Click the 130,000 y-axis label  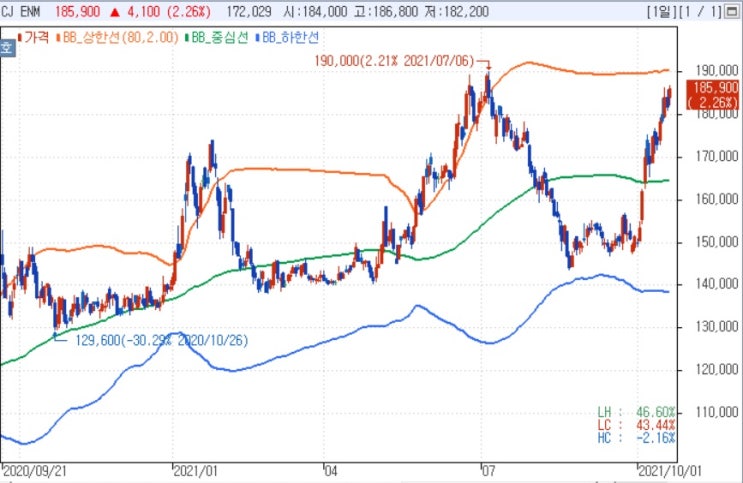[x=717, y=327]
